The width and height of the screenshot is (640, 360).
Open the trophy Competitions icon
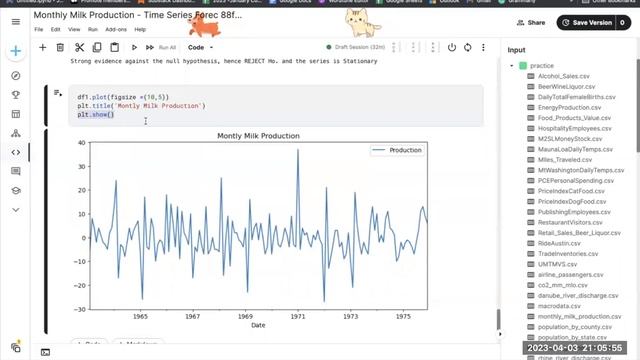[x=16, y=95]
